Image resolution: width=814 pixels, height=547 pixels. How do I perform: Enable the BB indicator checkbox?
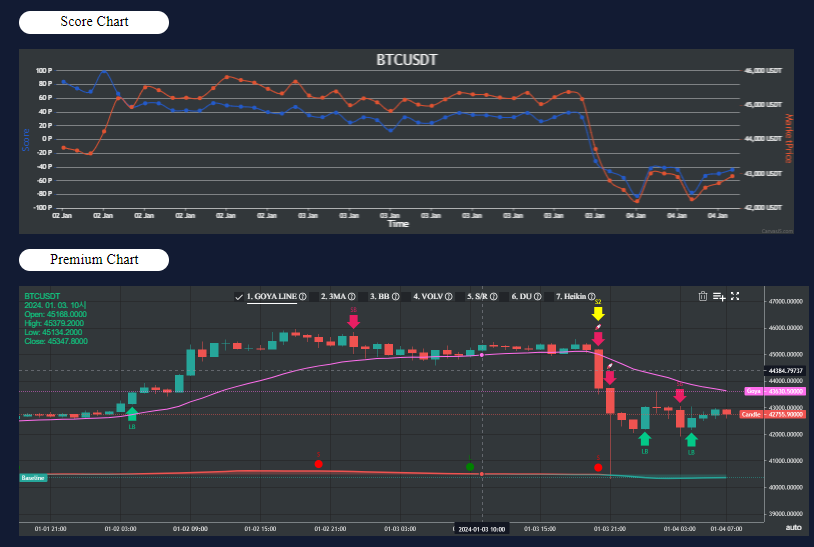[x=362, y=296]
